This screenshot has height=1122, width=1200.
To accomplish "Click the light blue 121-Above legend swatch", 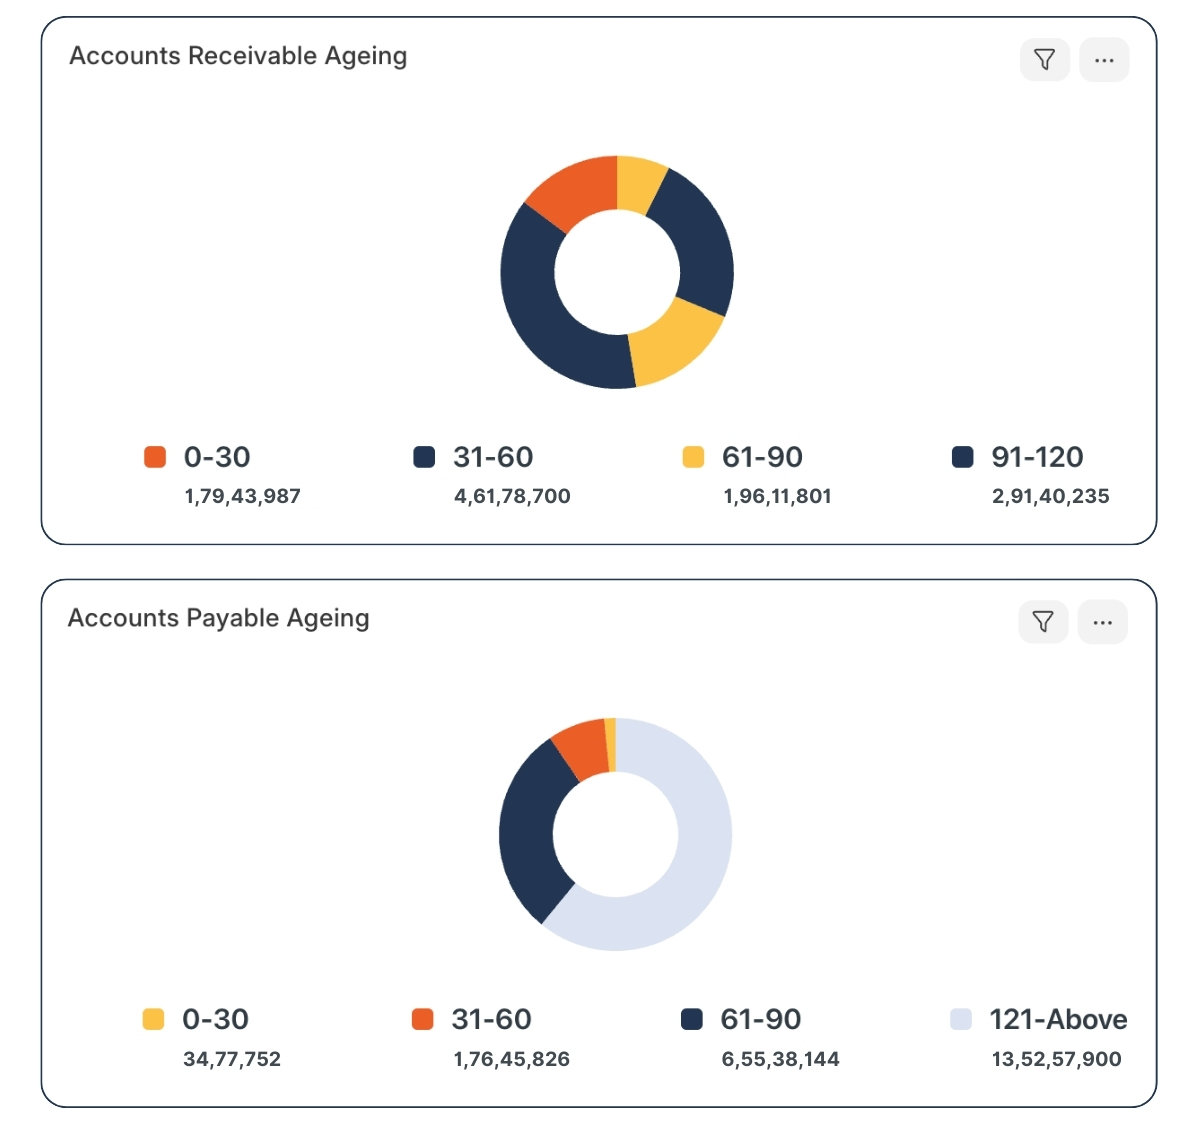I will pos(961,1019).
